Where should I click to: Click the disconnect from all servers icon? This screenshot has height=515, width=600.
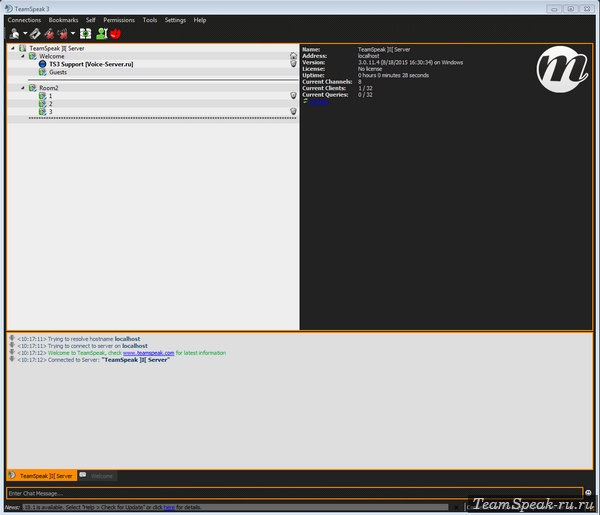(62, 34)
